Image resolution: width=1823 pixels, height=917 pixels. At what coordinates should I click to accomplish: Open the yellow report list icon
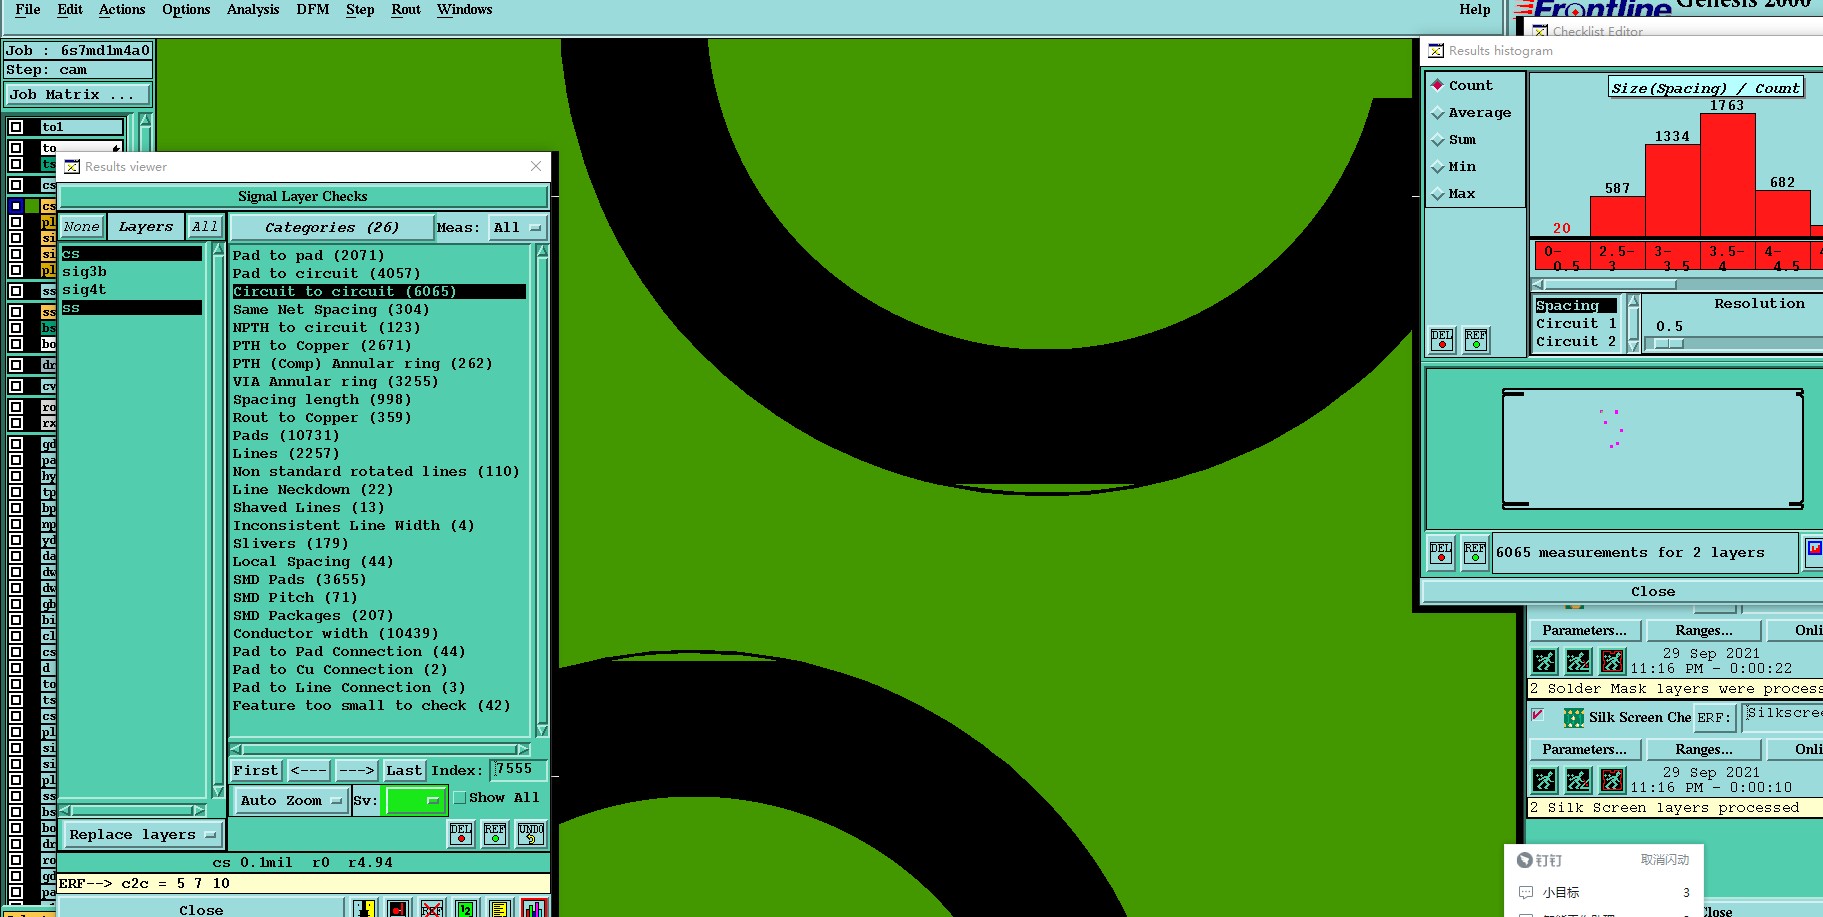499,908
